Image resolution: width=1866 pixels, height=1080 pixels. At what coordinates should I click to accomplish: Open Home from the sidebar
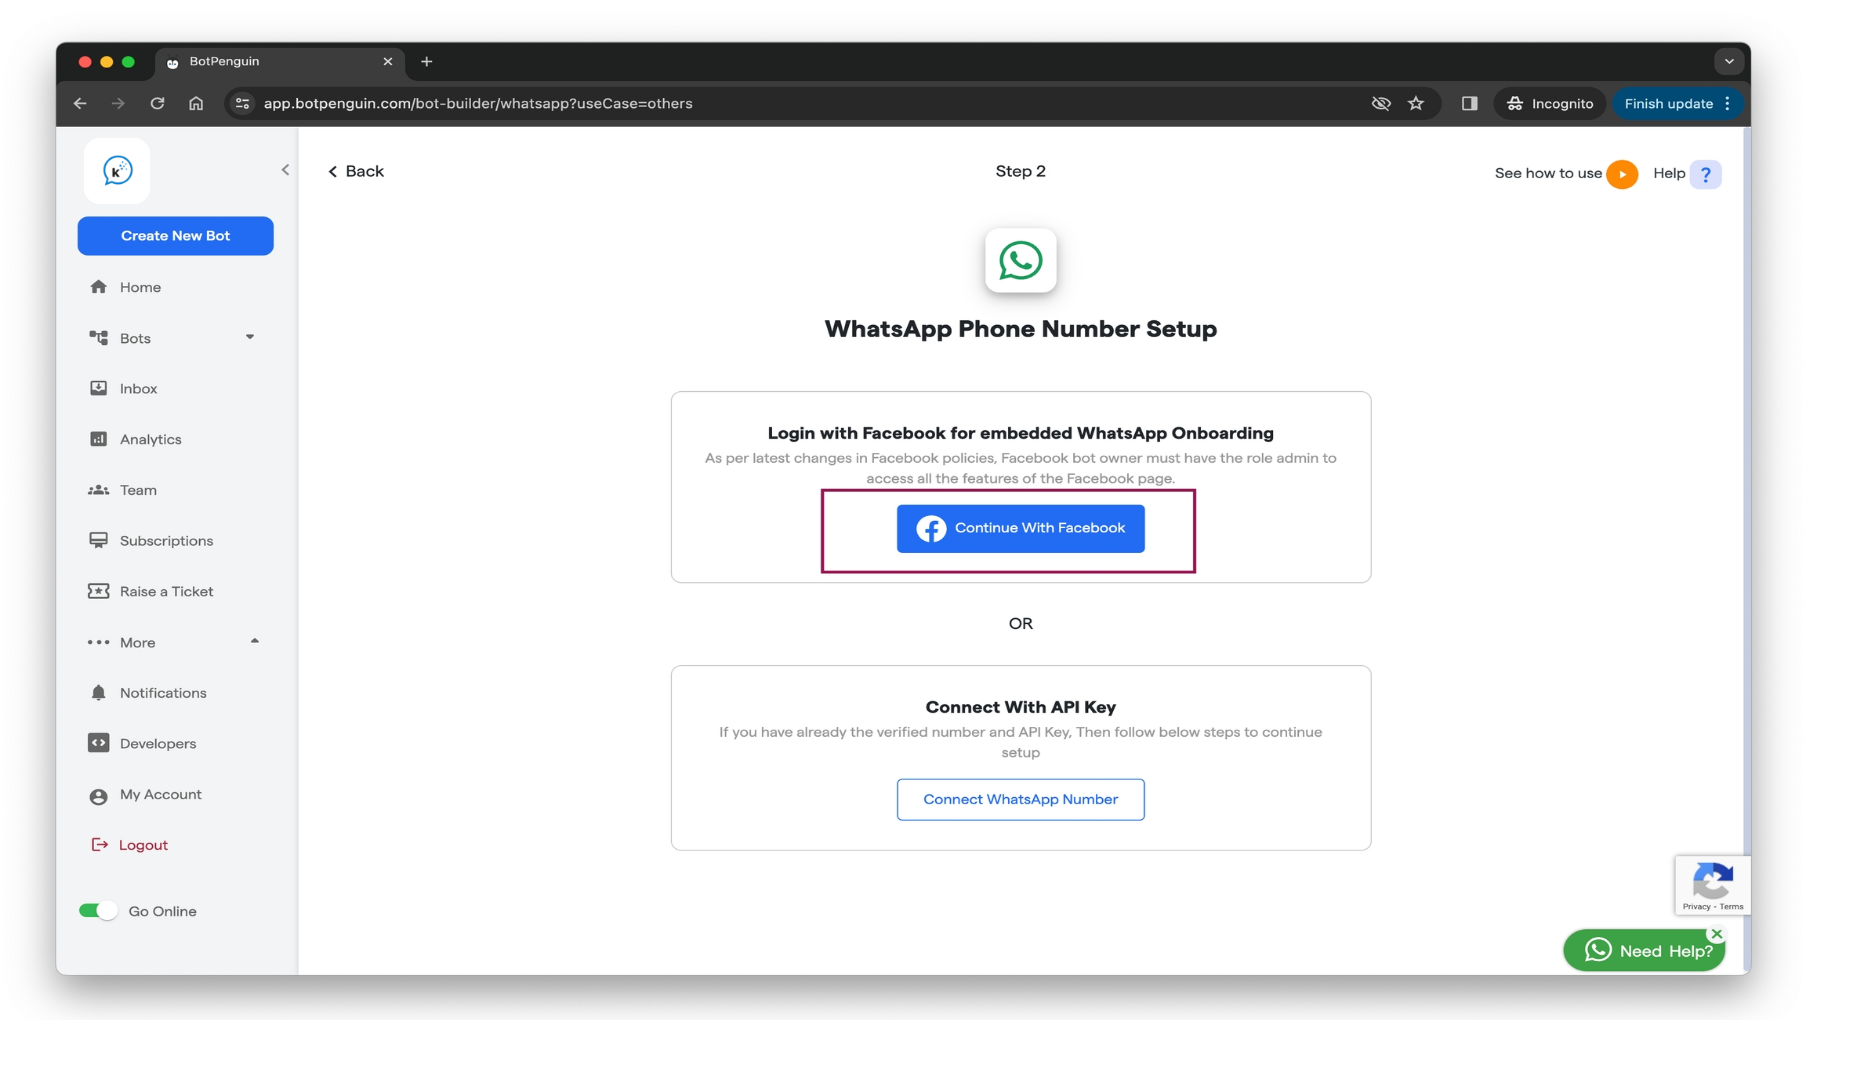pos(140,287)
